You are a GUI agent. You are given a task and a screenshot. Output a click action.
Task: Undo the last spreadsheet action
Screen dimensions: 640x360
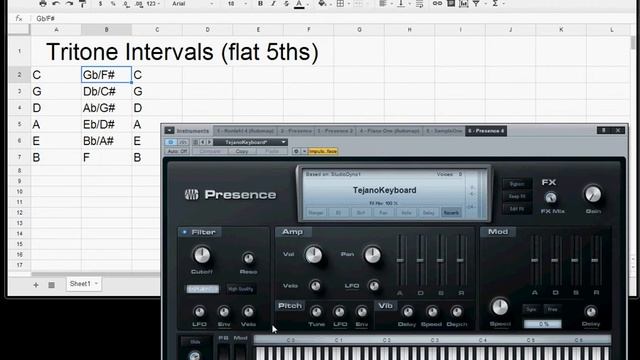56,4
